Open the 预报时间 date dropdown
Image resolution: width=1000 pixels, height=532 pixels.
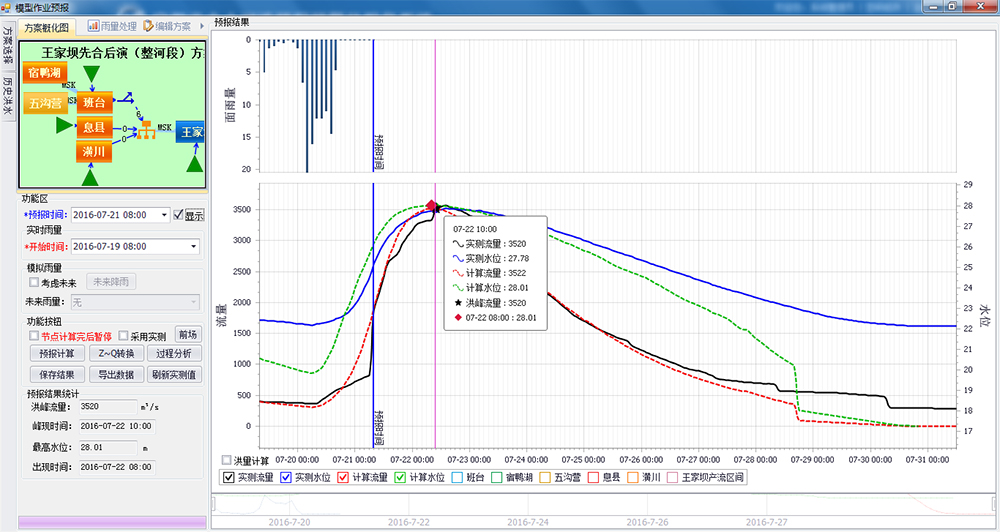pos(163,215)
